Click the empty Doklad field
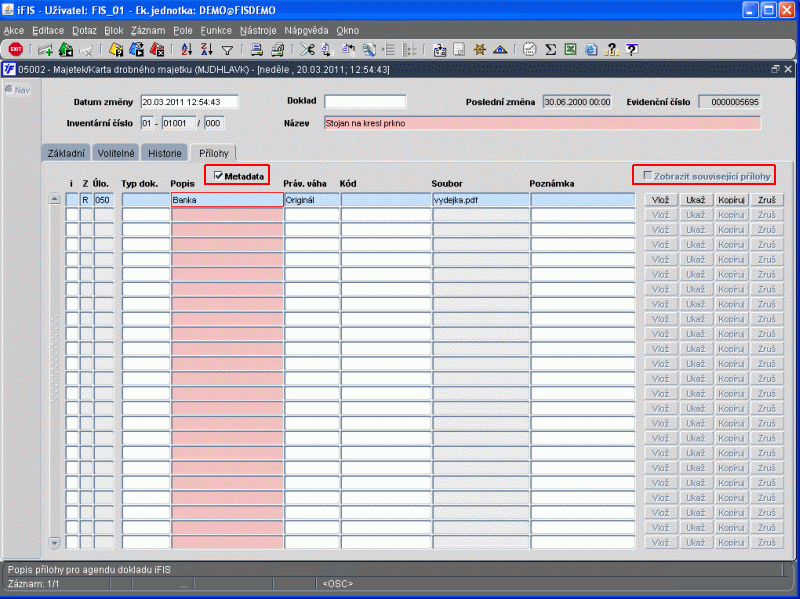 coord(365,102)
